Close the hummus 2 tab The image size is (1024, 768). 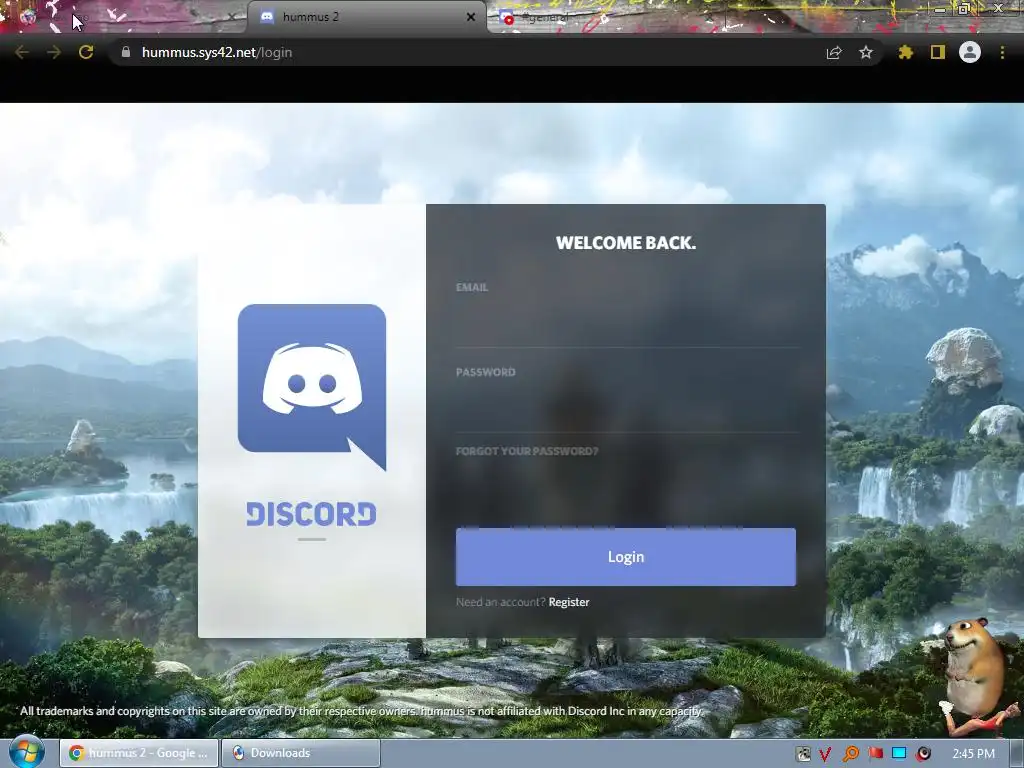coord(471,17)
